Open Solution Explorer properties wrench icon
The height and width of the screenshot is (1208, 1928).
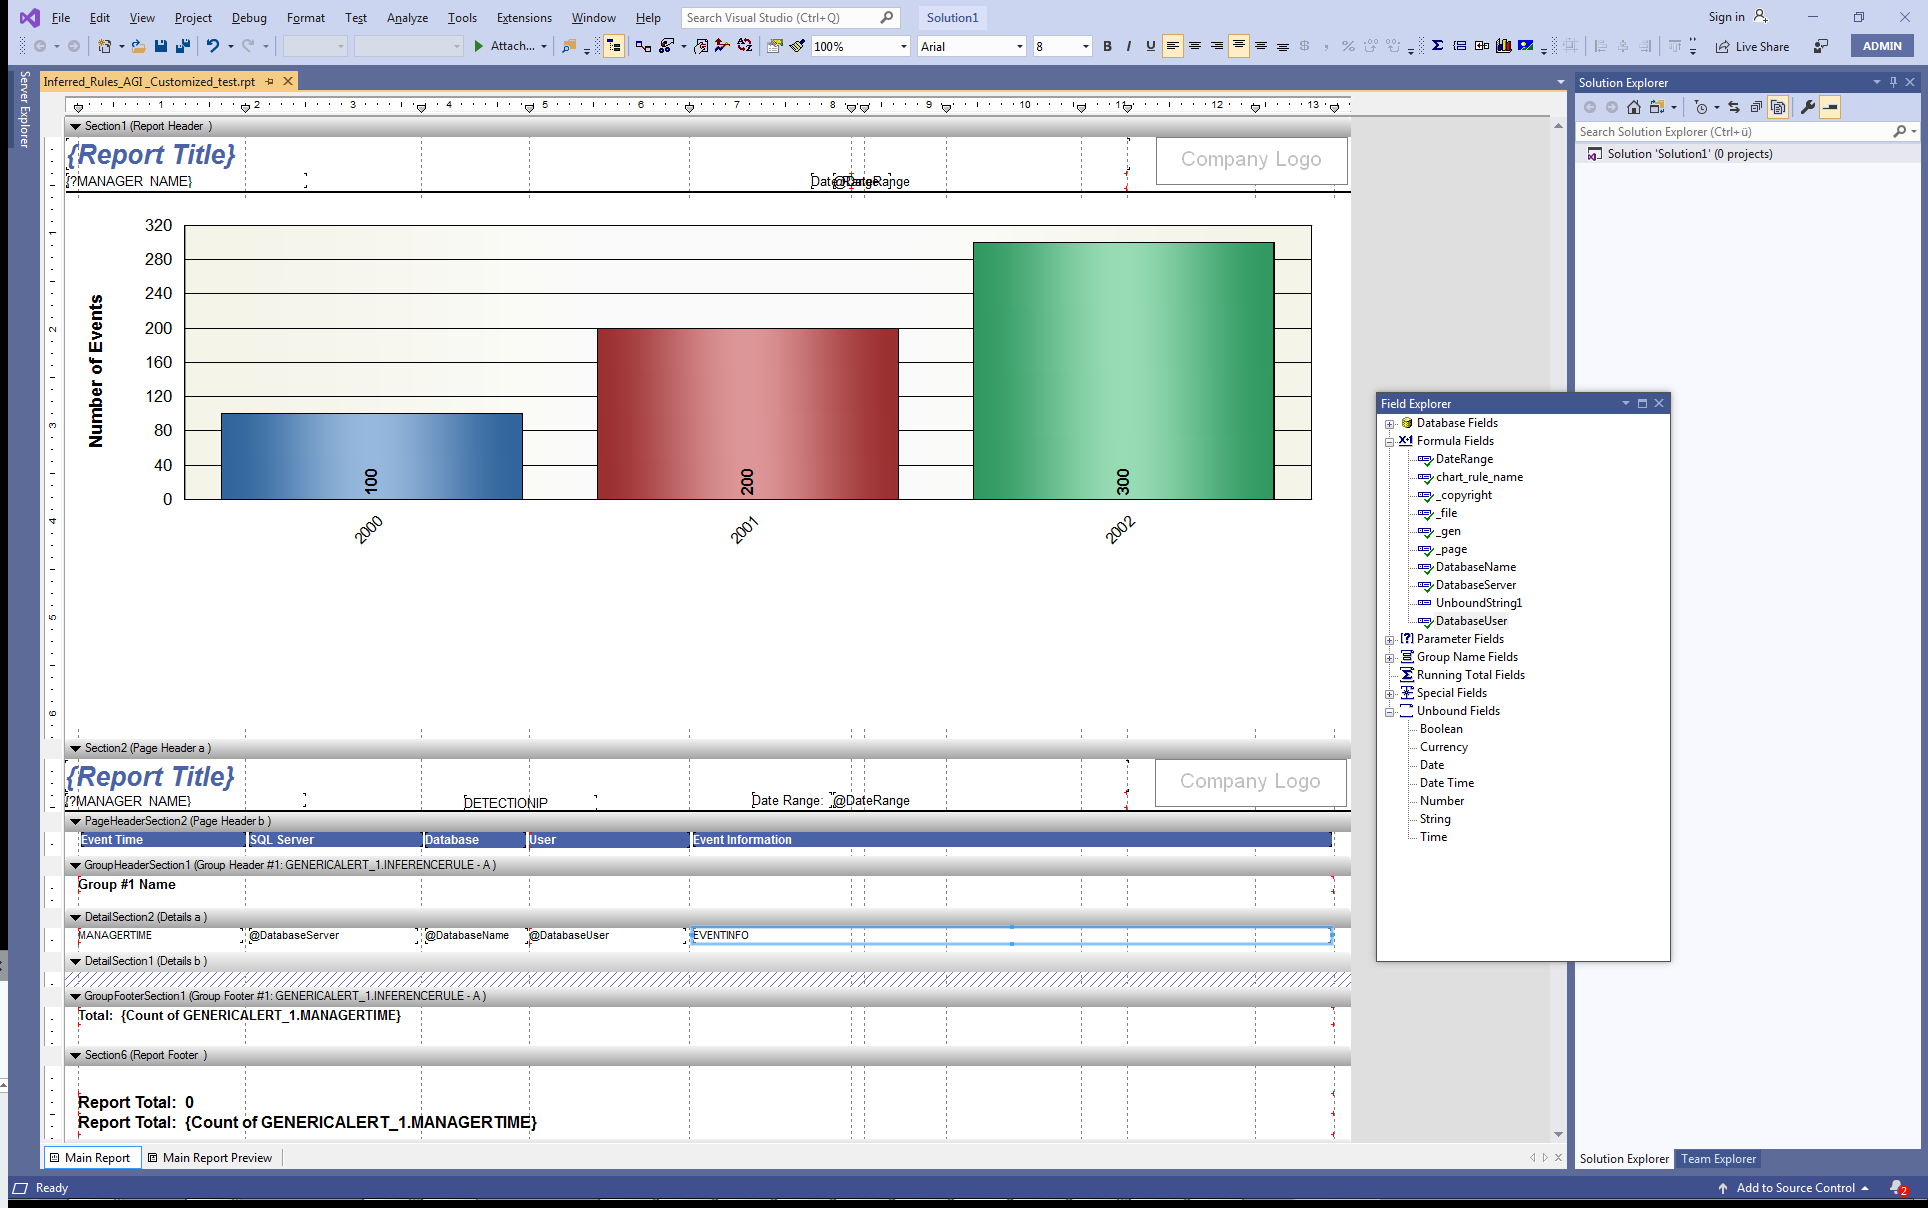tap(1807, 107)
